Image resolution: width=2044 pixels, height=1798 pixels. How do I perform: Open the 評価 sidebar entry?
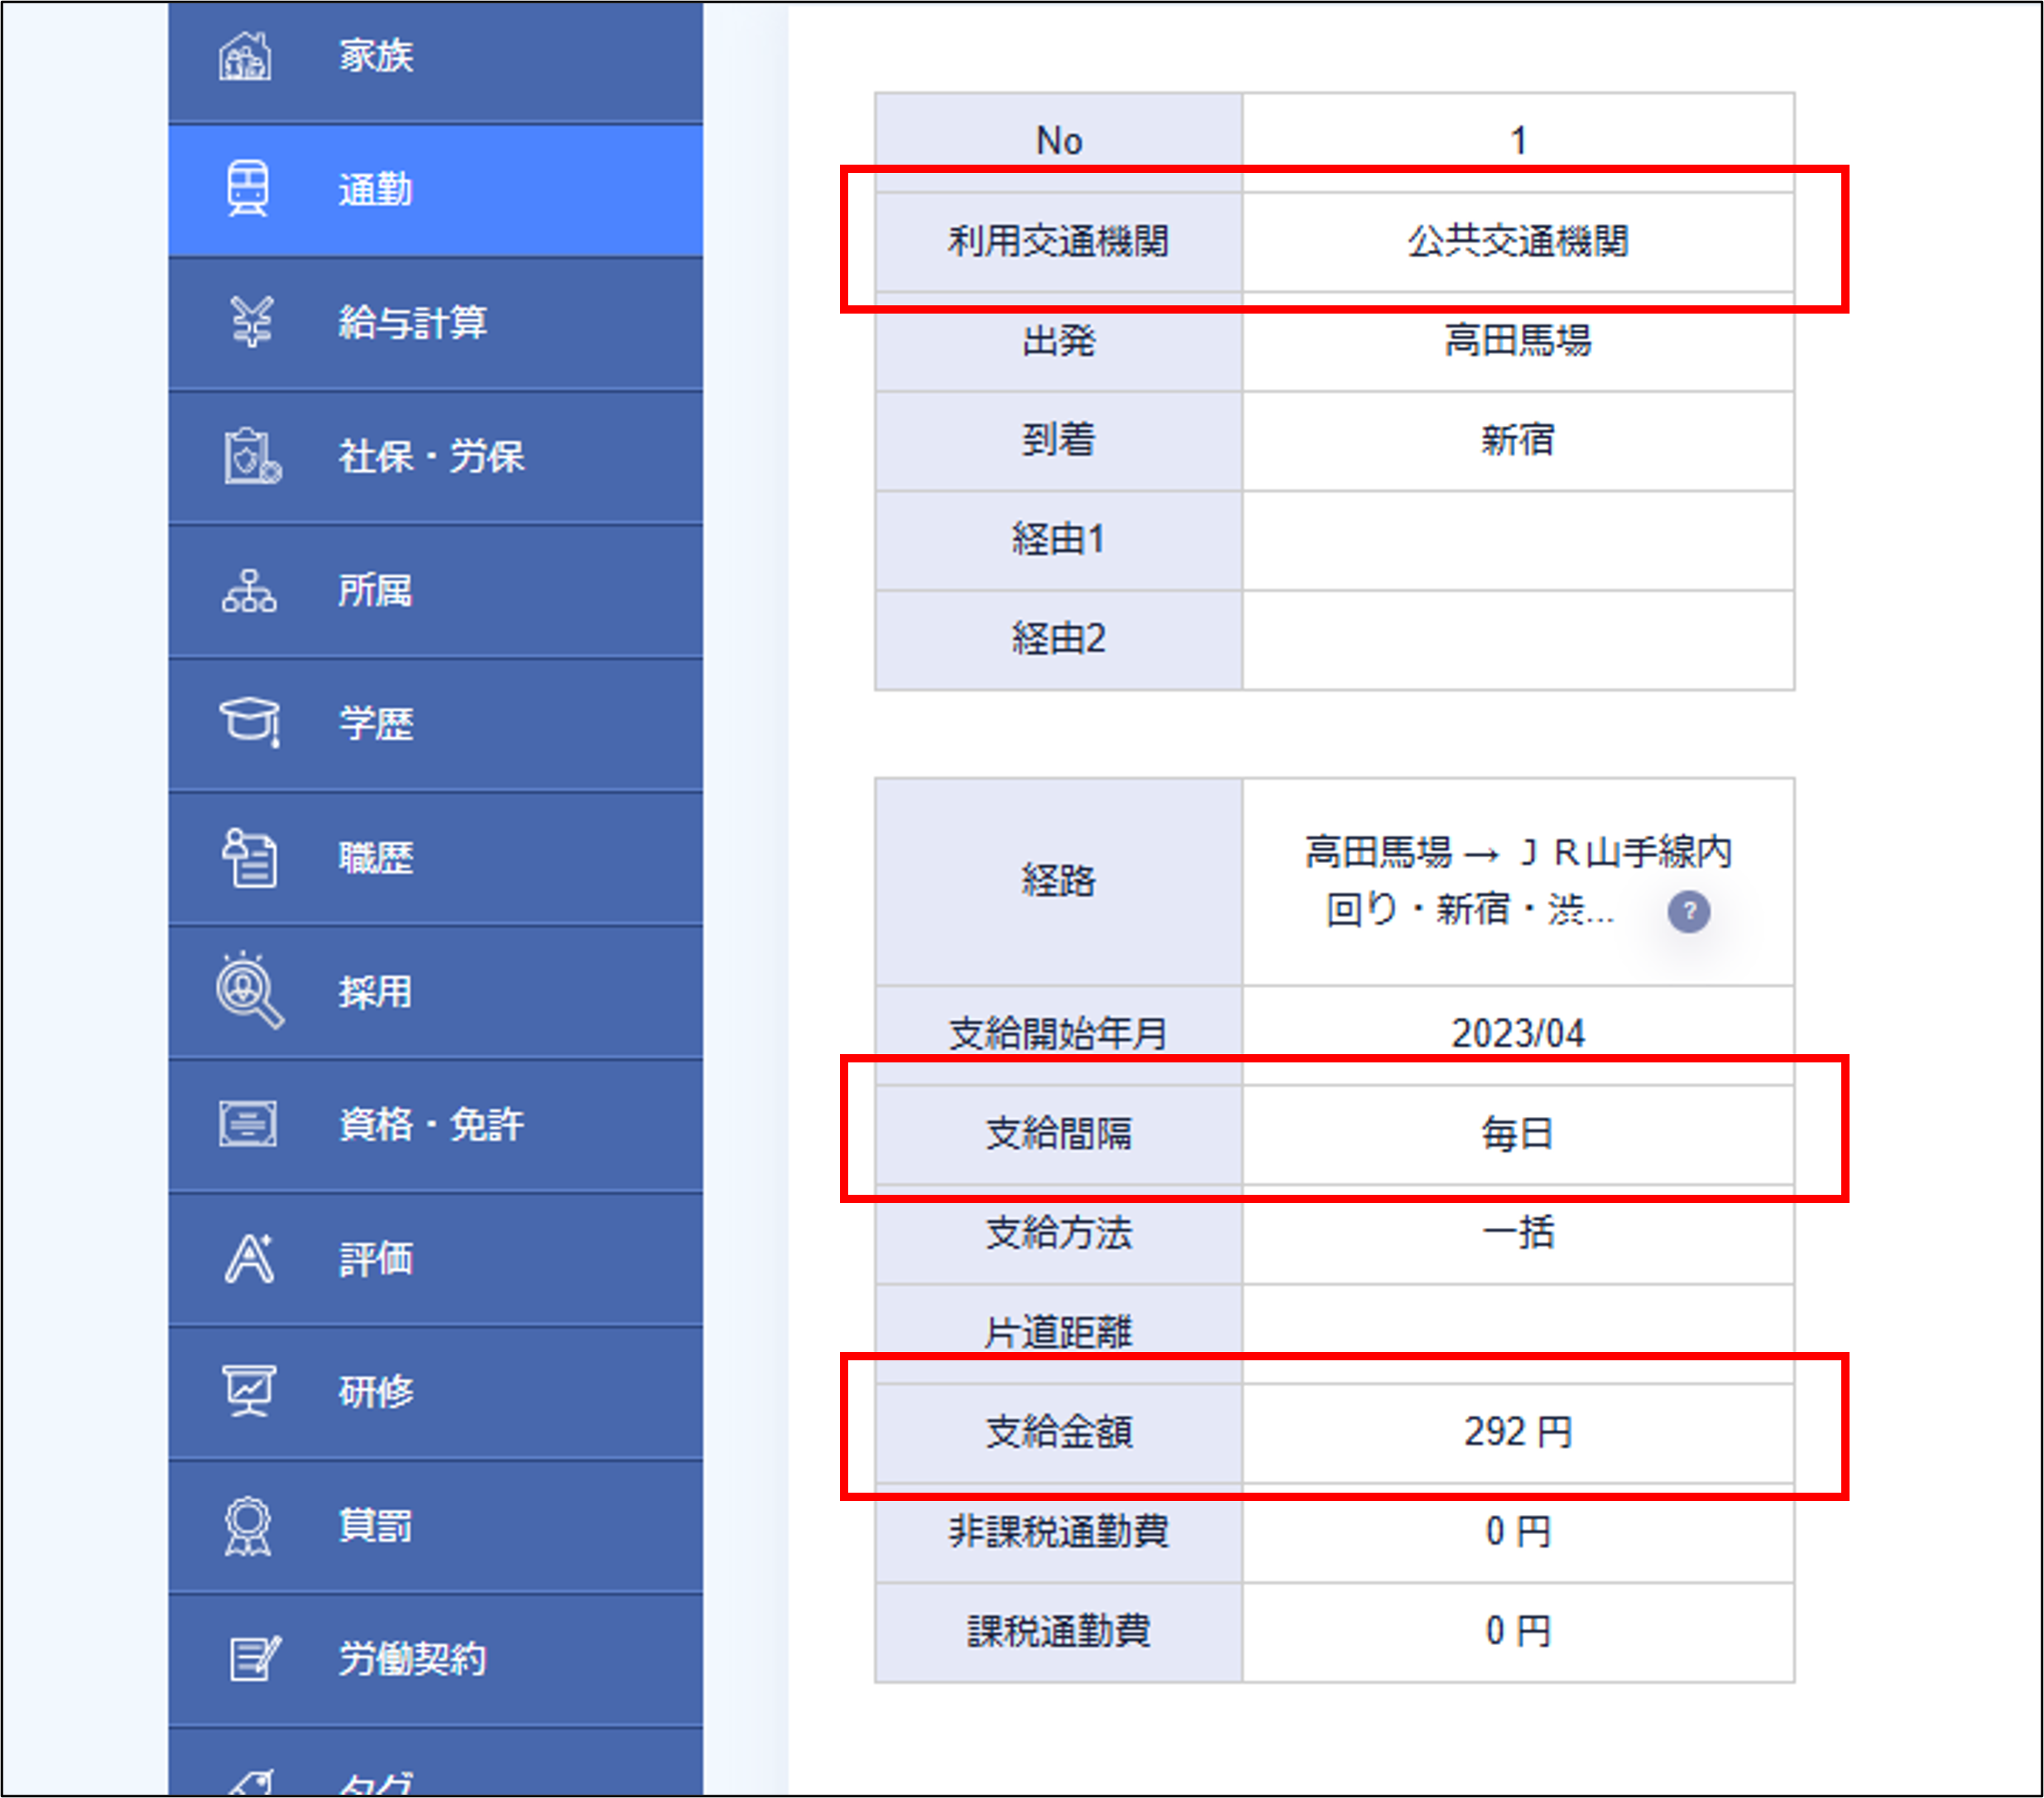(x=435, y=1258)
